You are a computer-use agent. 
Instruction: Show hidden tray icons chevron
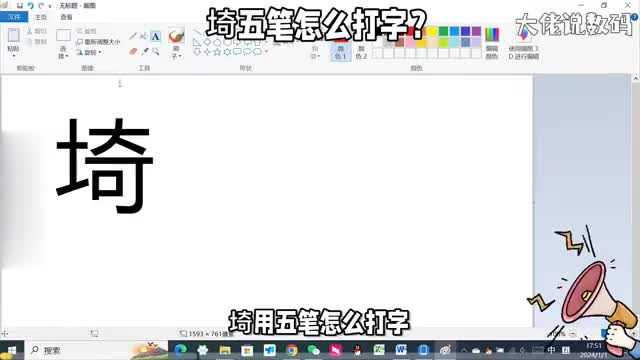(464, 350)
